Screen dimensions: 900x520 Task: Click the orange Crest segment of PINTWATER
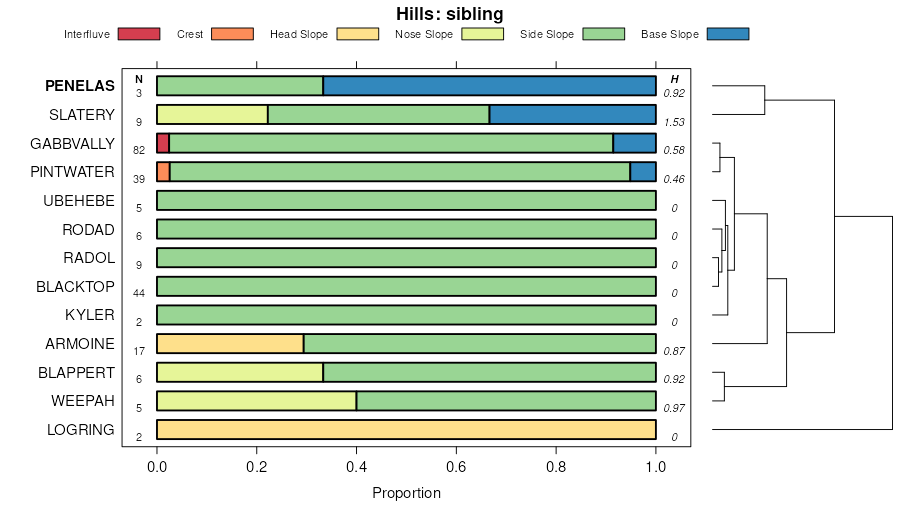click(x=163, y=172)
